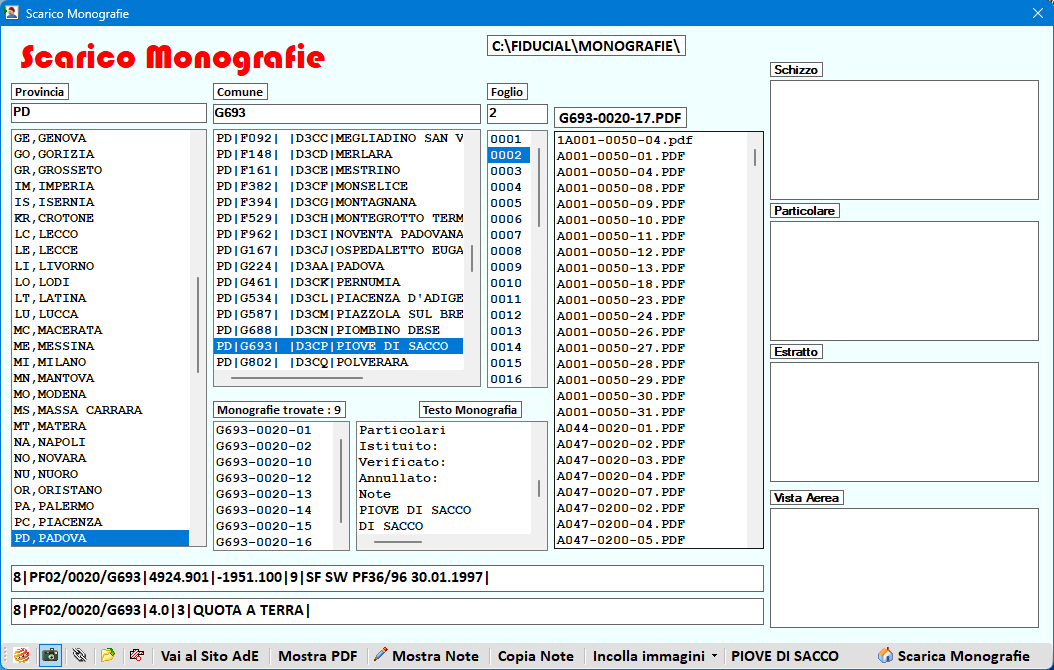This screenshot has height=670, width=1054.
Task: Click the Vista Aerea image preview box
Action: tap(904, 568)
